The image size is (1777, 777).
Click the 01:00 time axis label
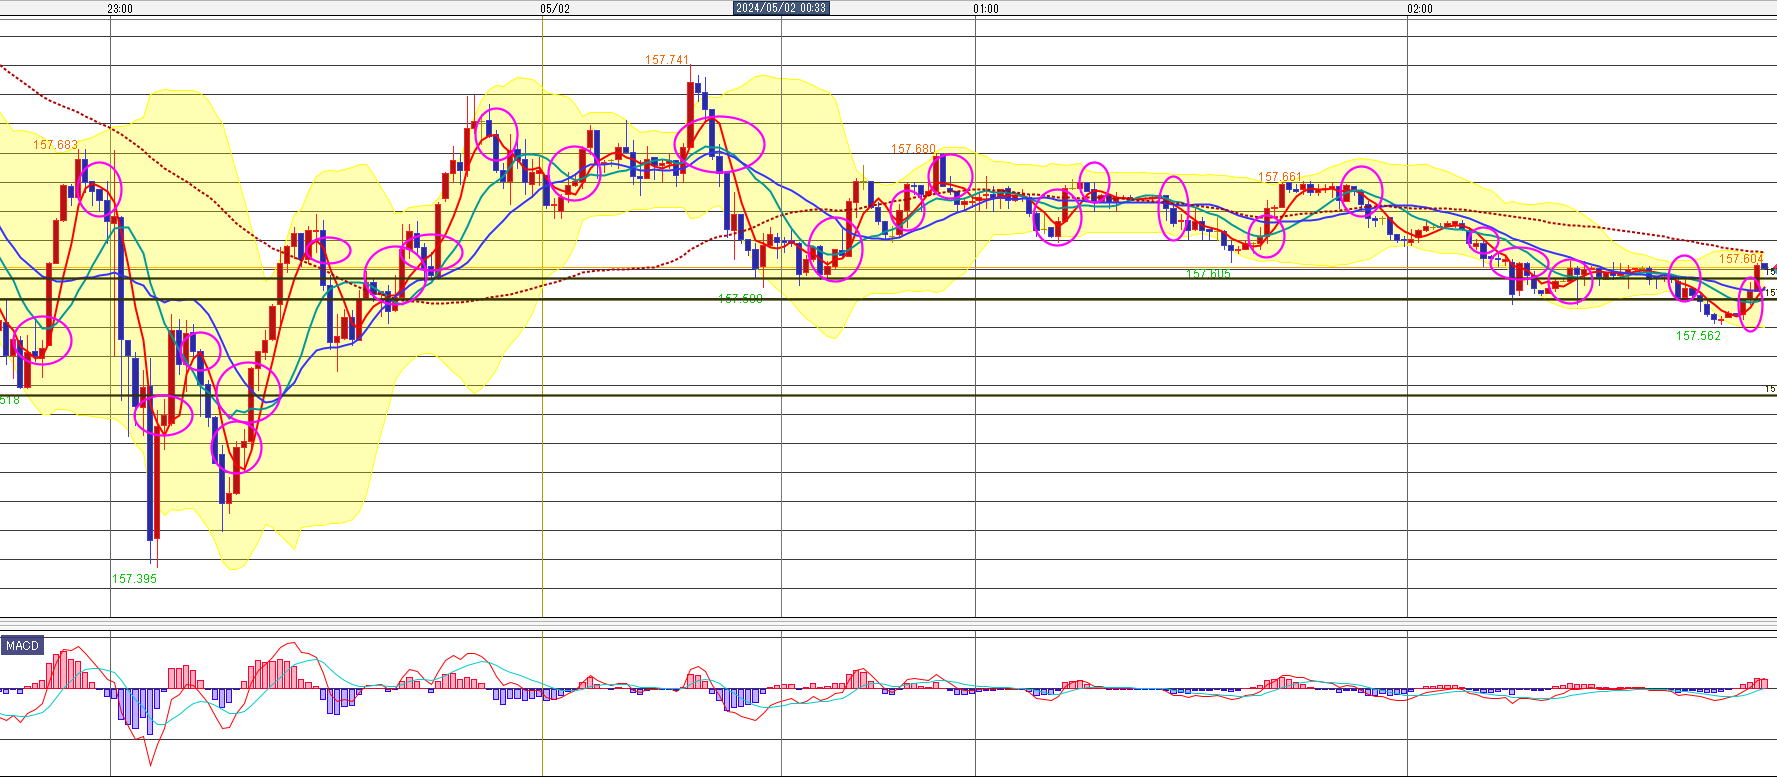coord(986,9)
